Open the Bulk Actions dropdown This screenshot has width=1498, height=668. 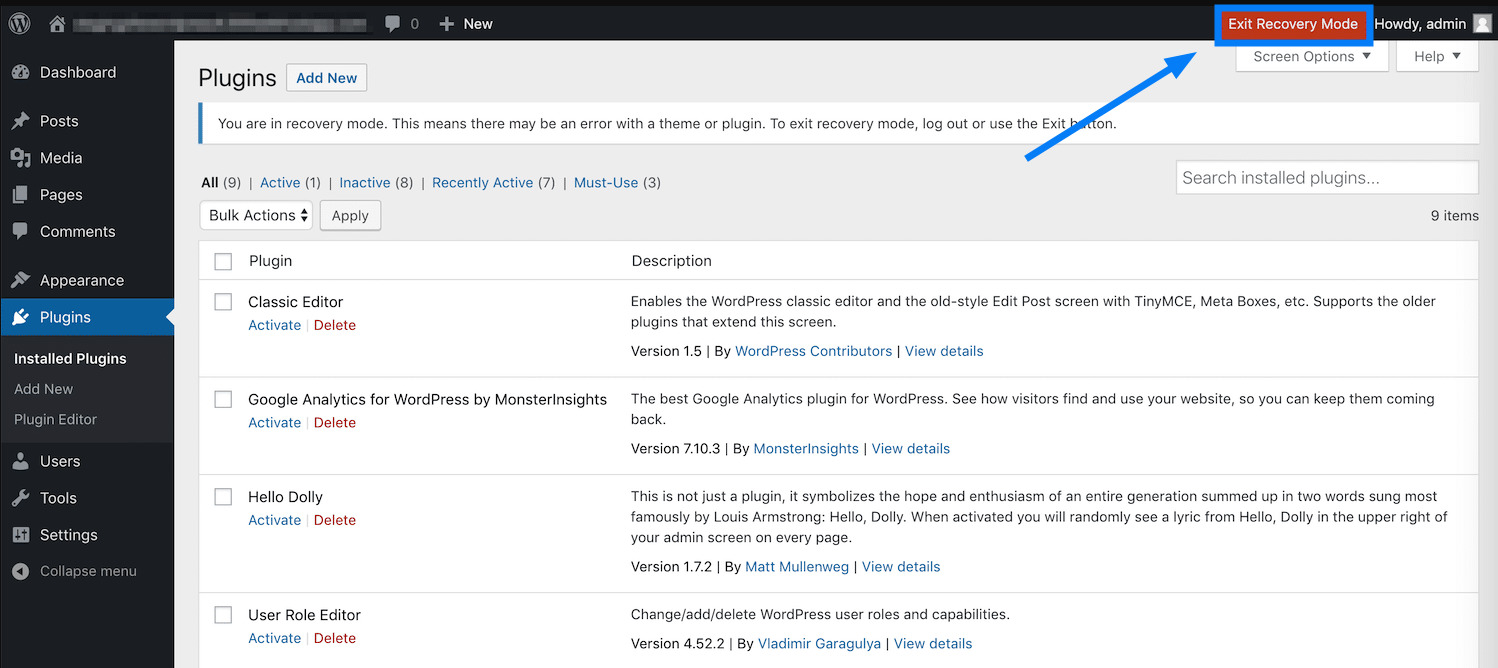(x=256, y=215)
